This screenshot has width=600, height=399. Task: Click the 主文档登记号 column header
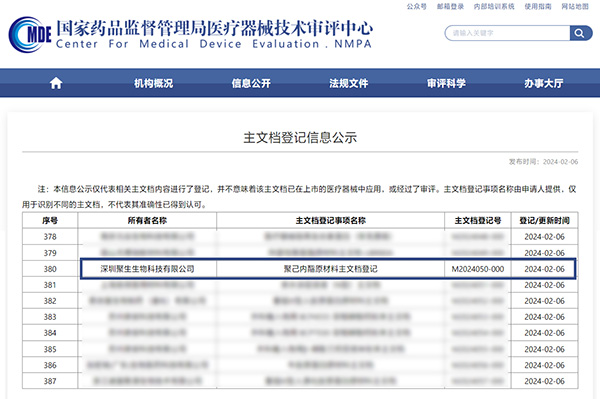[x=478, y=220]
